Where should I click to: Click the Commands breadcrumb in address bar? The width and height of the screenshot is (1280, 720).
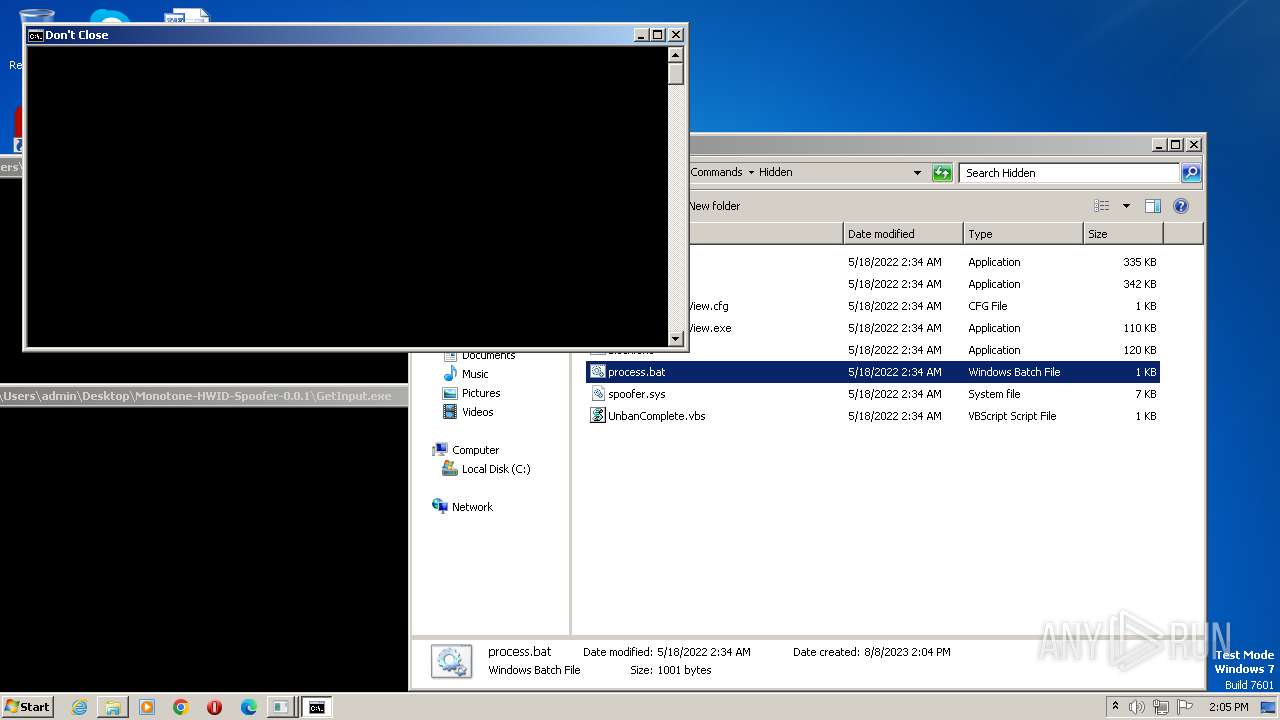pyautogui.click(x=716, y=172)
